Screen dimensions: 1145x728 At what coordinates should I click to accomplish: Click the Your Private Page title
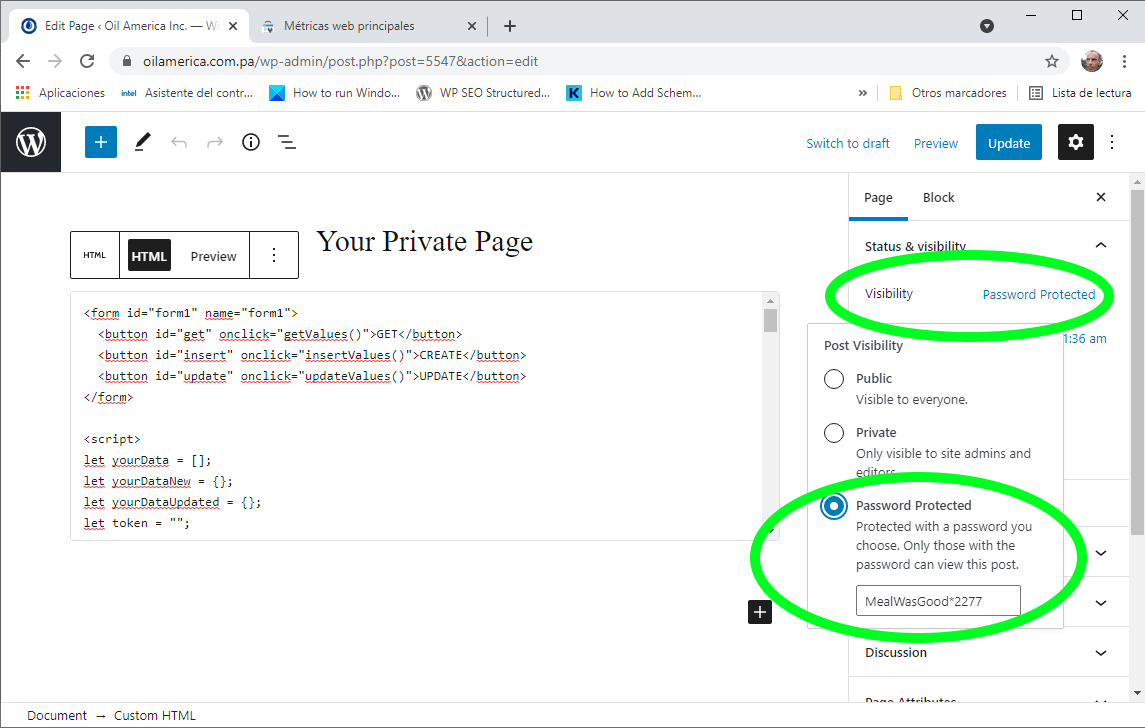(x=424, y=241)
